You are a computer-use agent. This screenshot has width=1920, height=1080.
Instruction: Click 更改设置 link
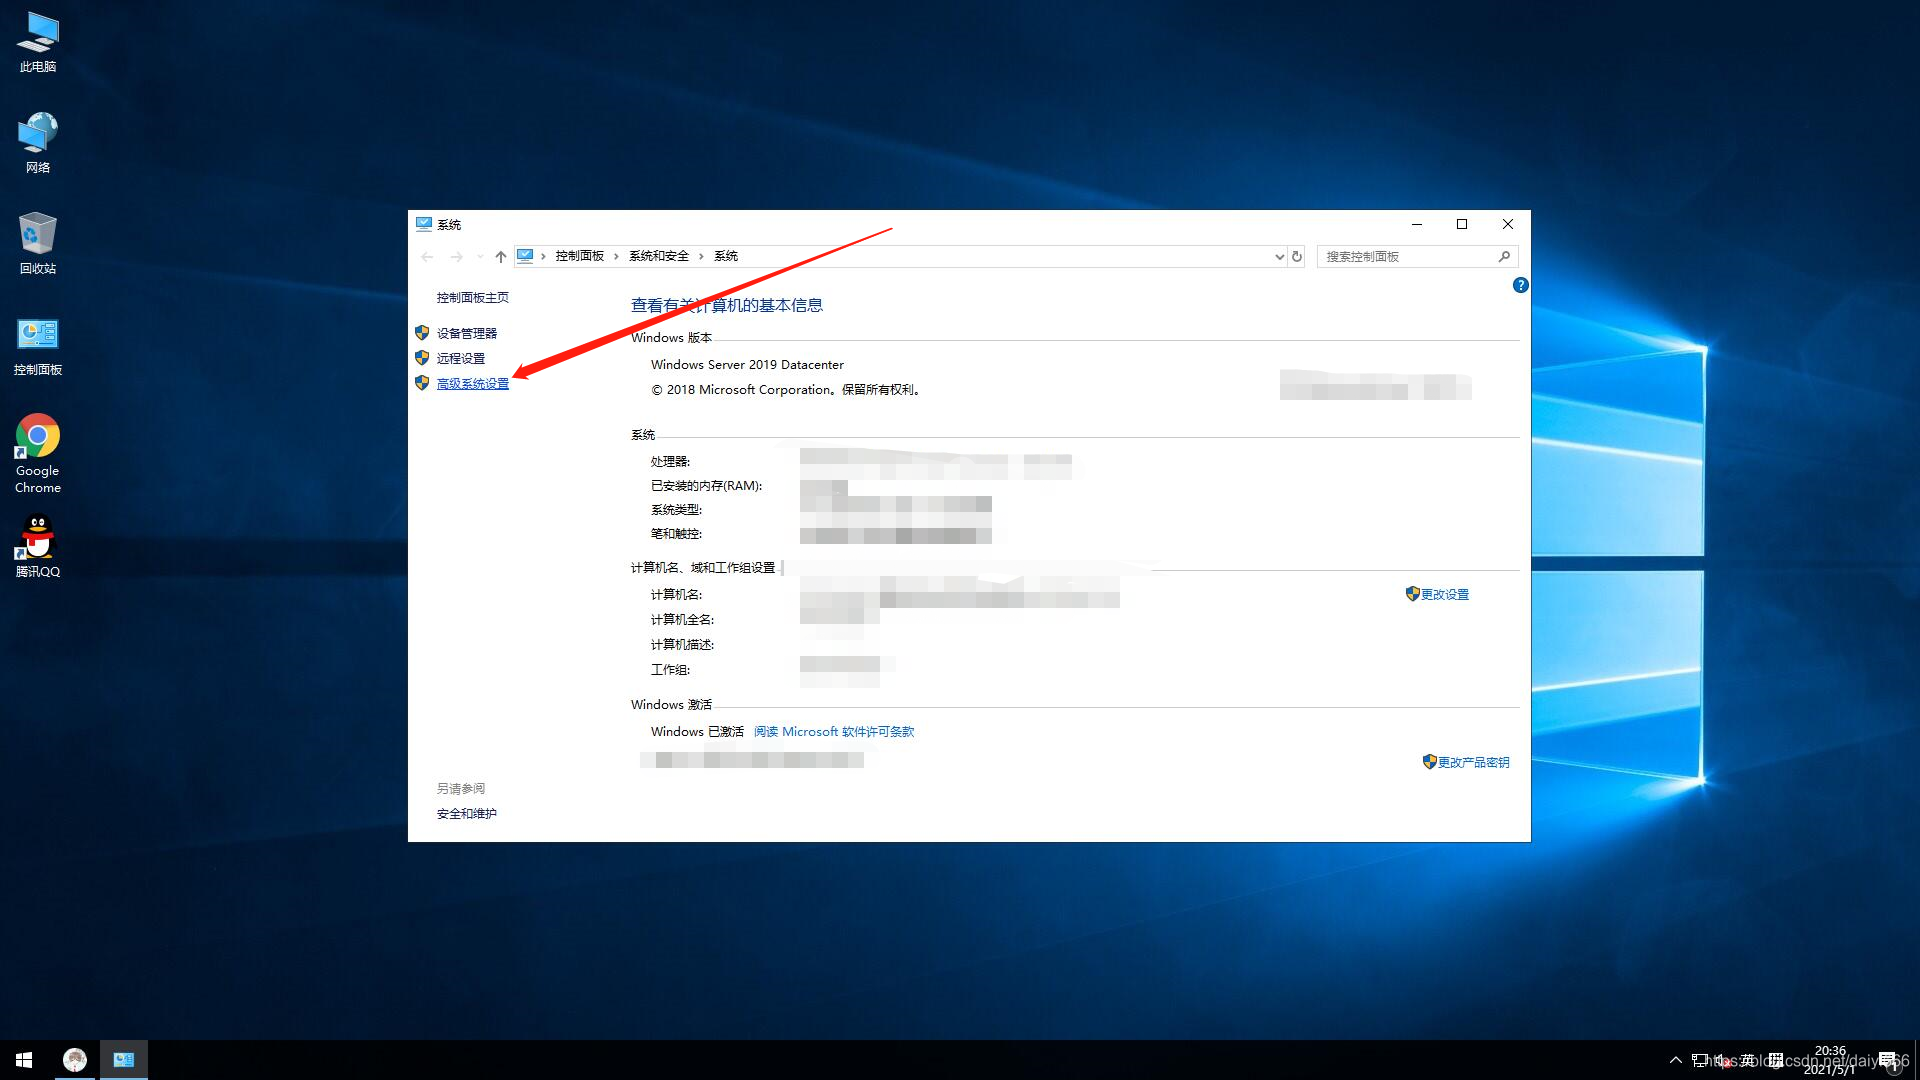pos(1444,595)
